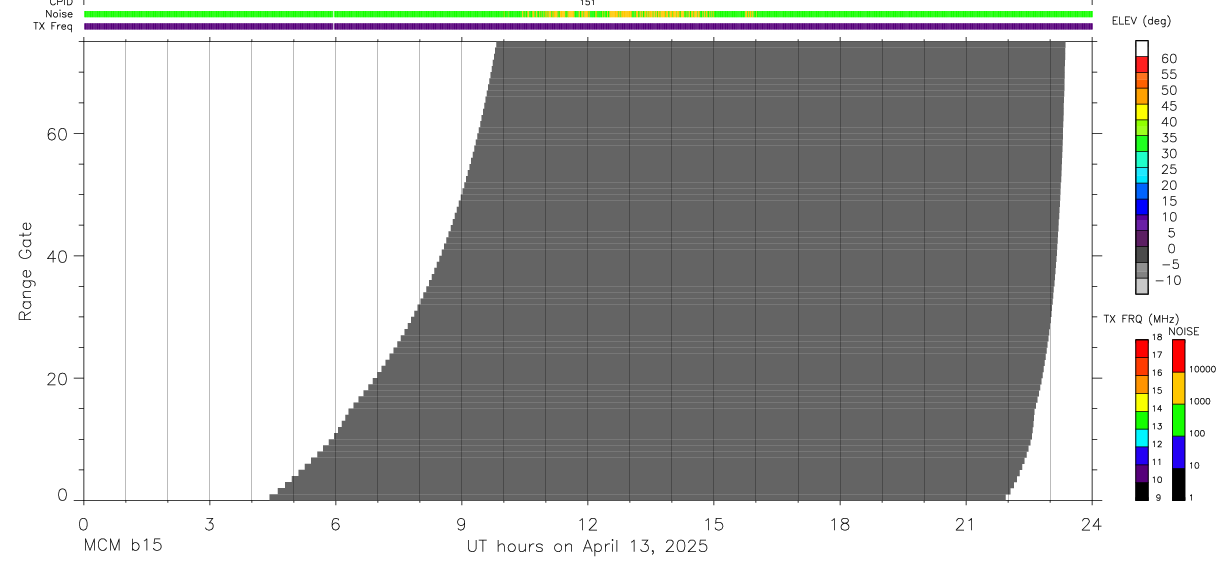Click the x-axis tick label '9'
The height and width of the screenshot is (567, 1228).
pyautogui.click(x=461, y=524)
